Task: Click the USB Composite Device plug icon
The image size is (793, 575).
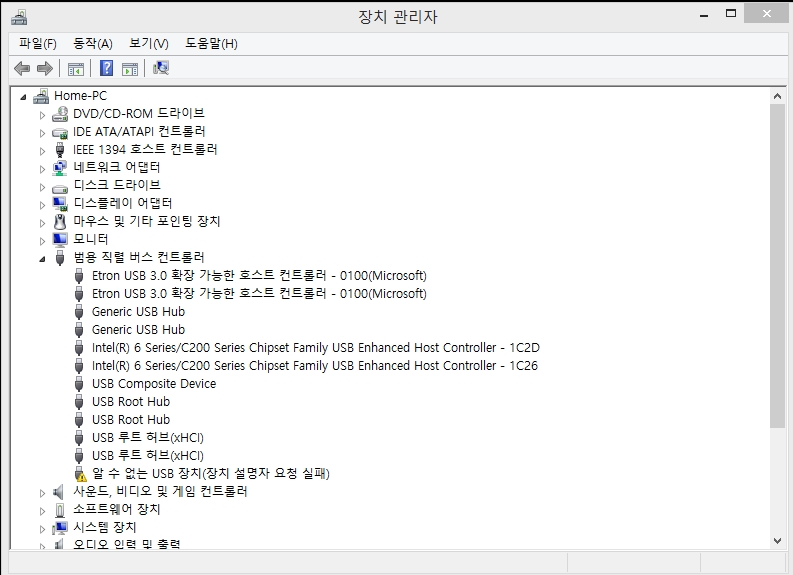Action: [79, 384]
